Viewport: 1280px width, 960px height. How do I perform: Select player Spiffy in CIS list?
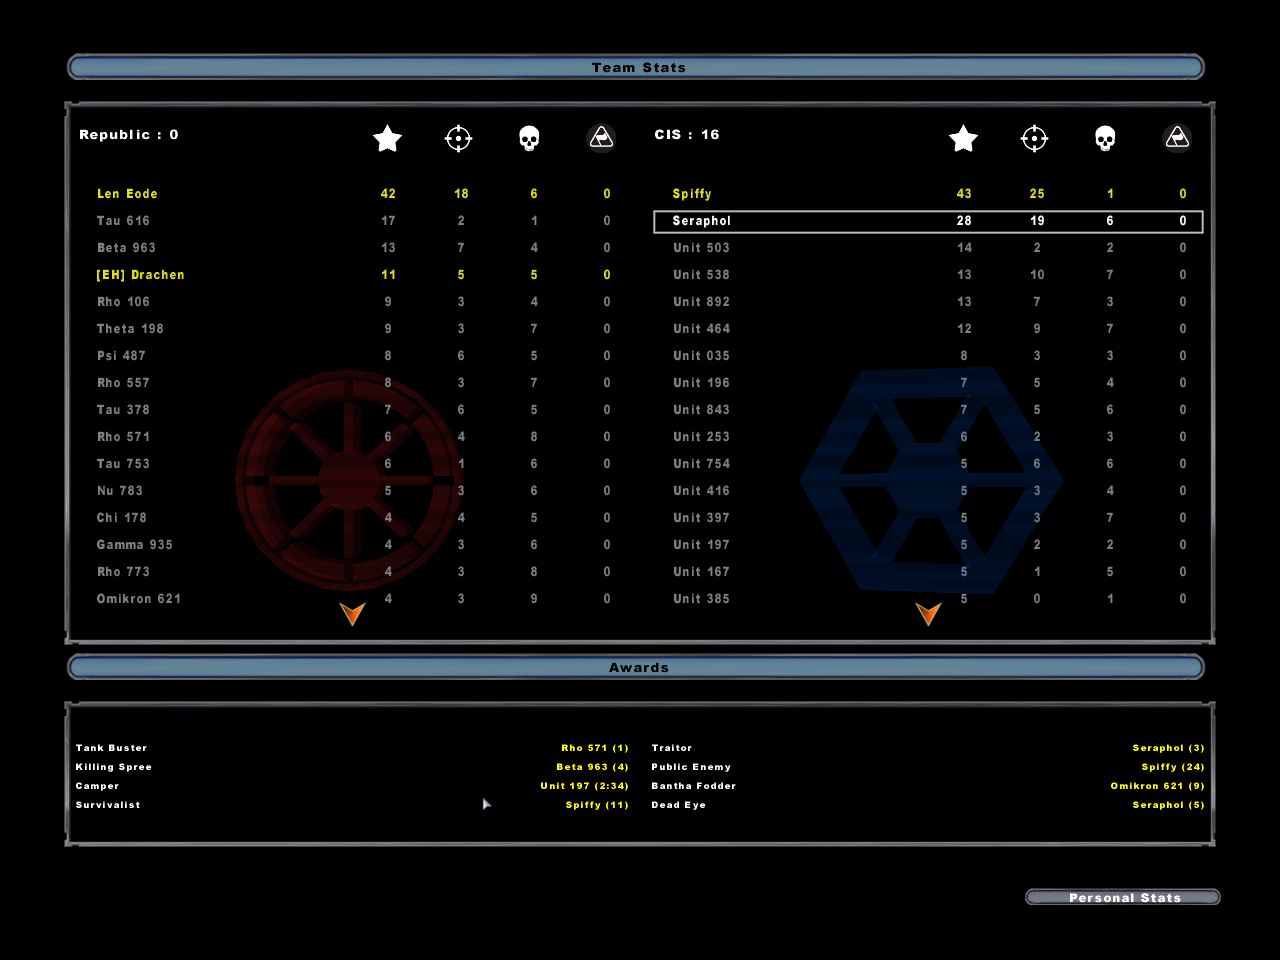point(692,194)
